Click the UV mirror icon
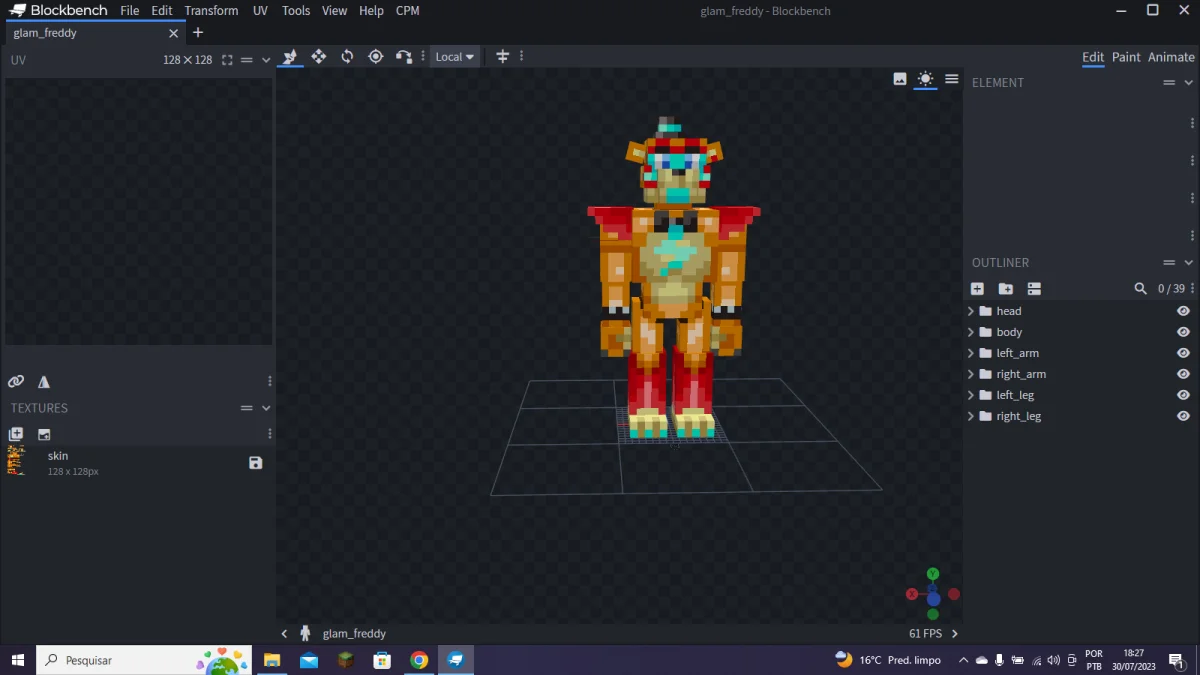 click(44, 382)
